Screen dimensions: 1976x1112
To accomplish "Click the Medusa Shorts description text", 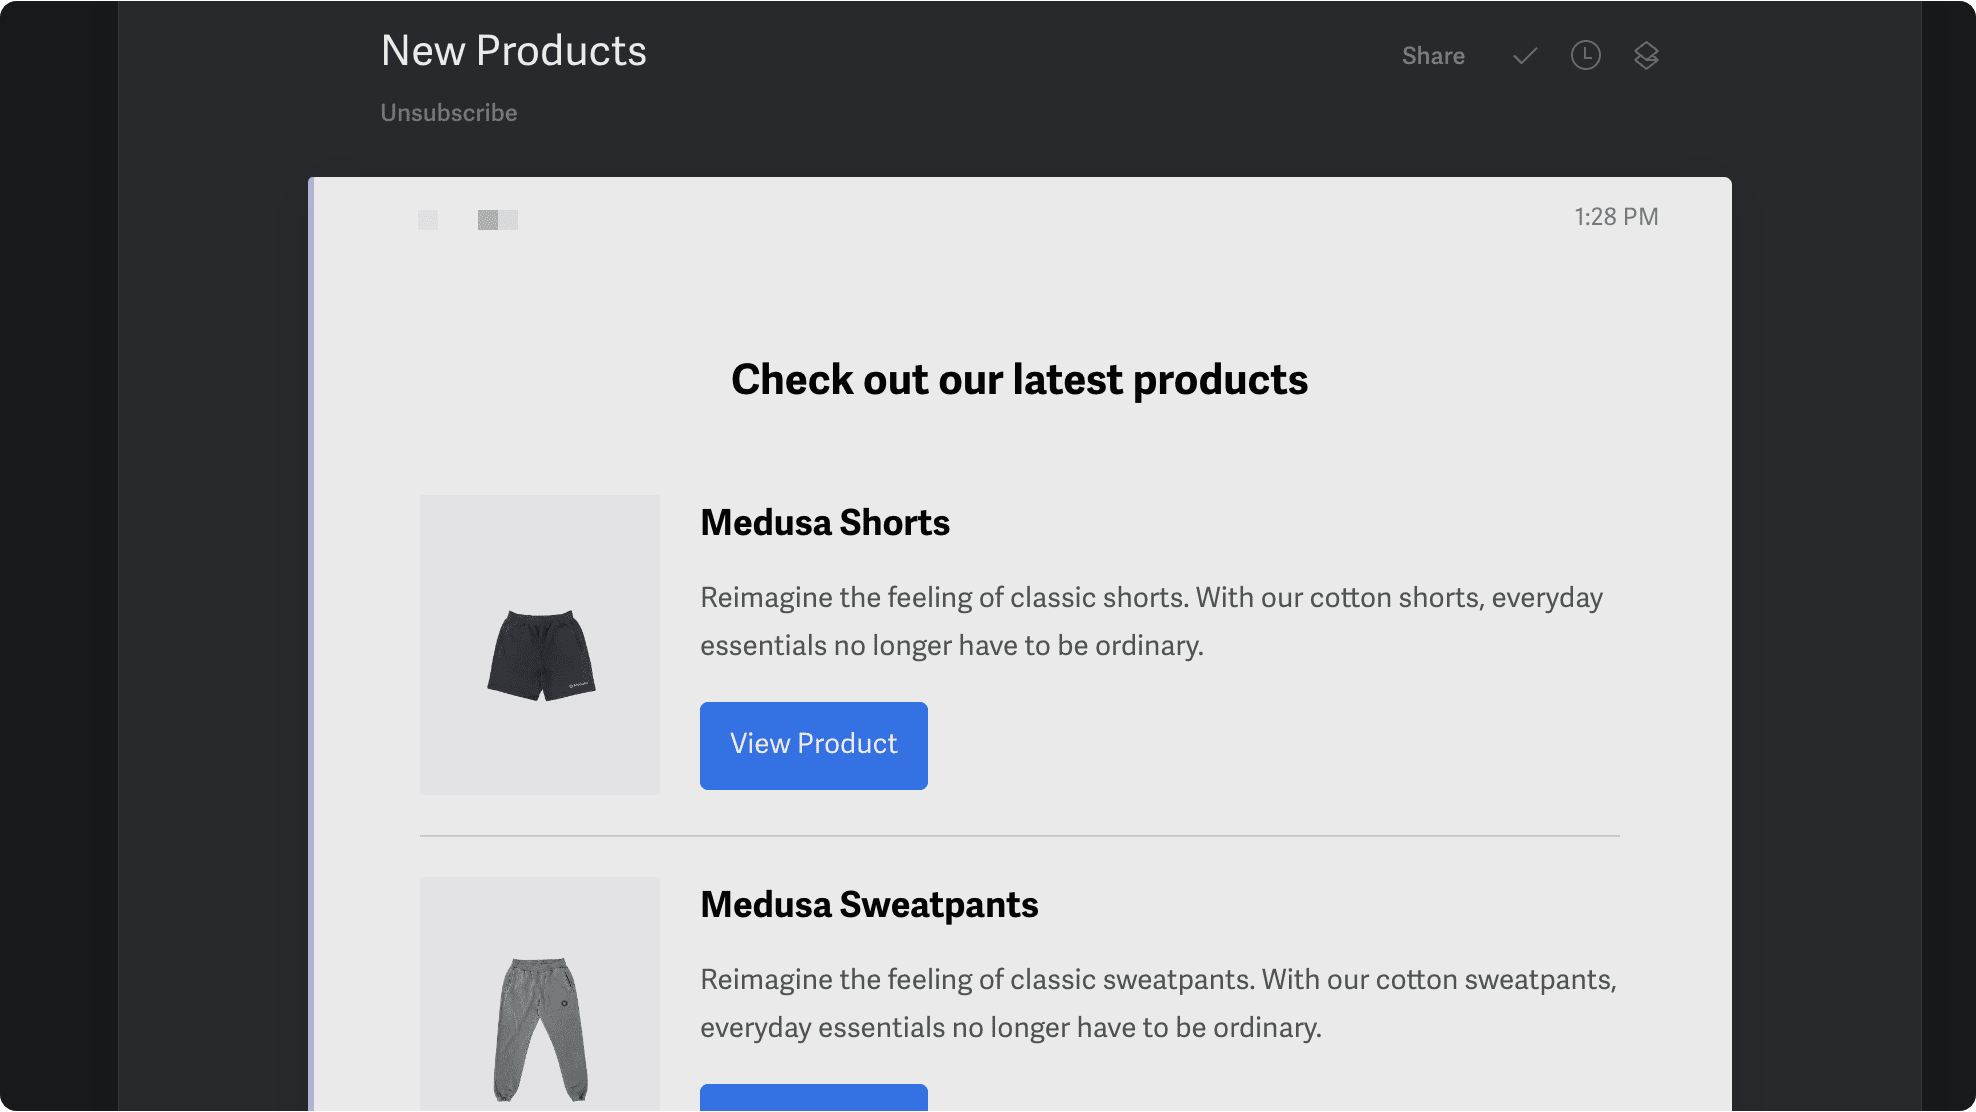I will click(x=1150, y=620).
